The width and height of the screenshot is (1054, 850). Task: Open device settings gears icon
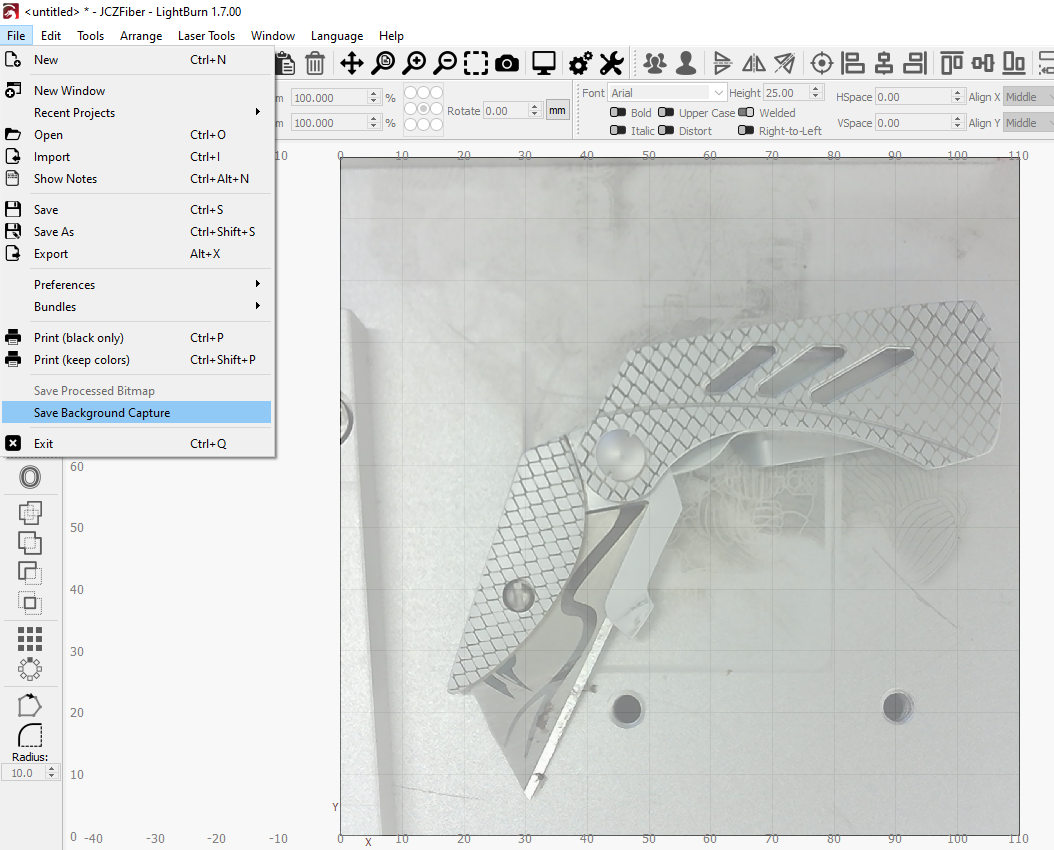coord(580,64)
